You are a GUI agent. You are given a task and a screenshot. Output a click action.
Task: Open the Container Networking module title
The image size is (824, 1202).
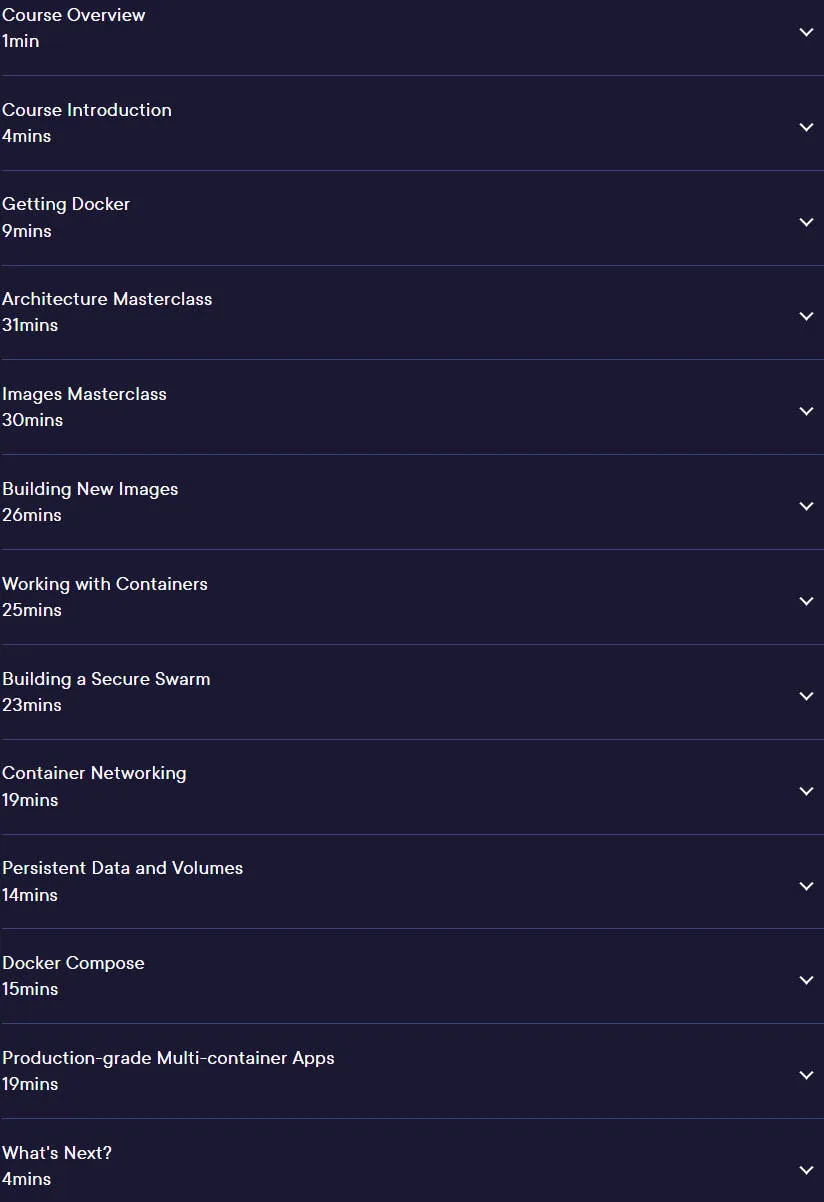point(94,773)
